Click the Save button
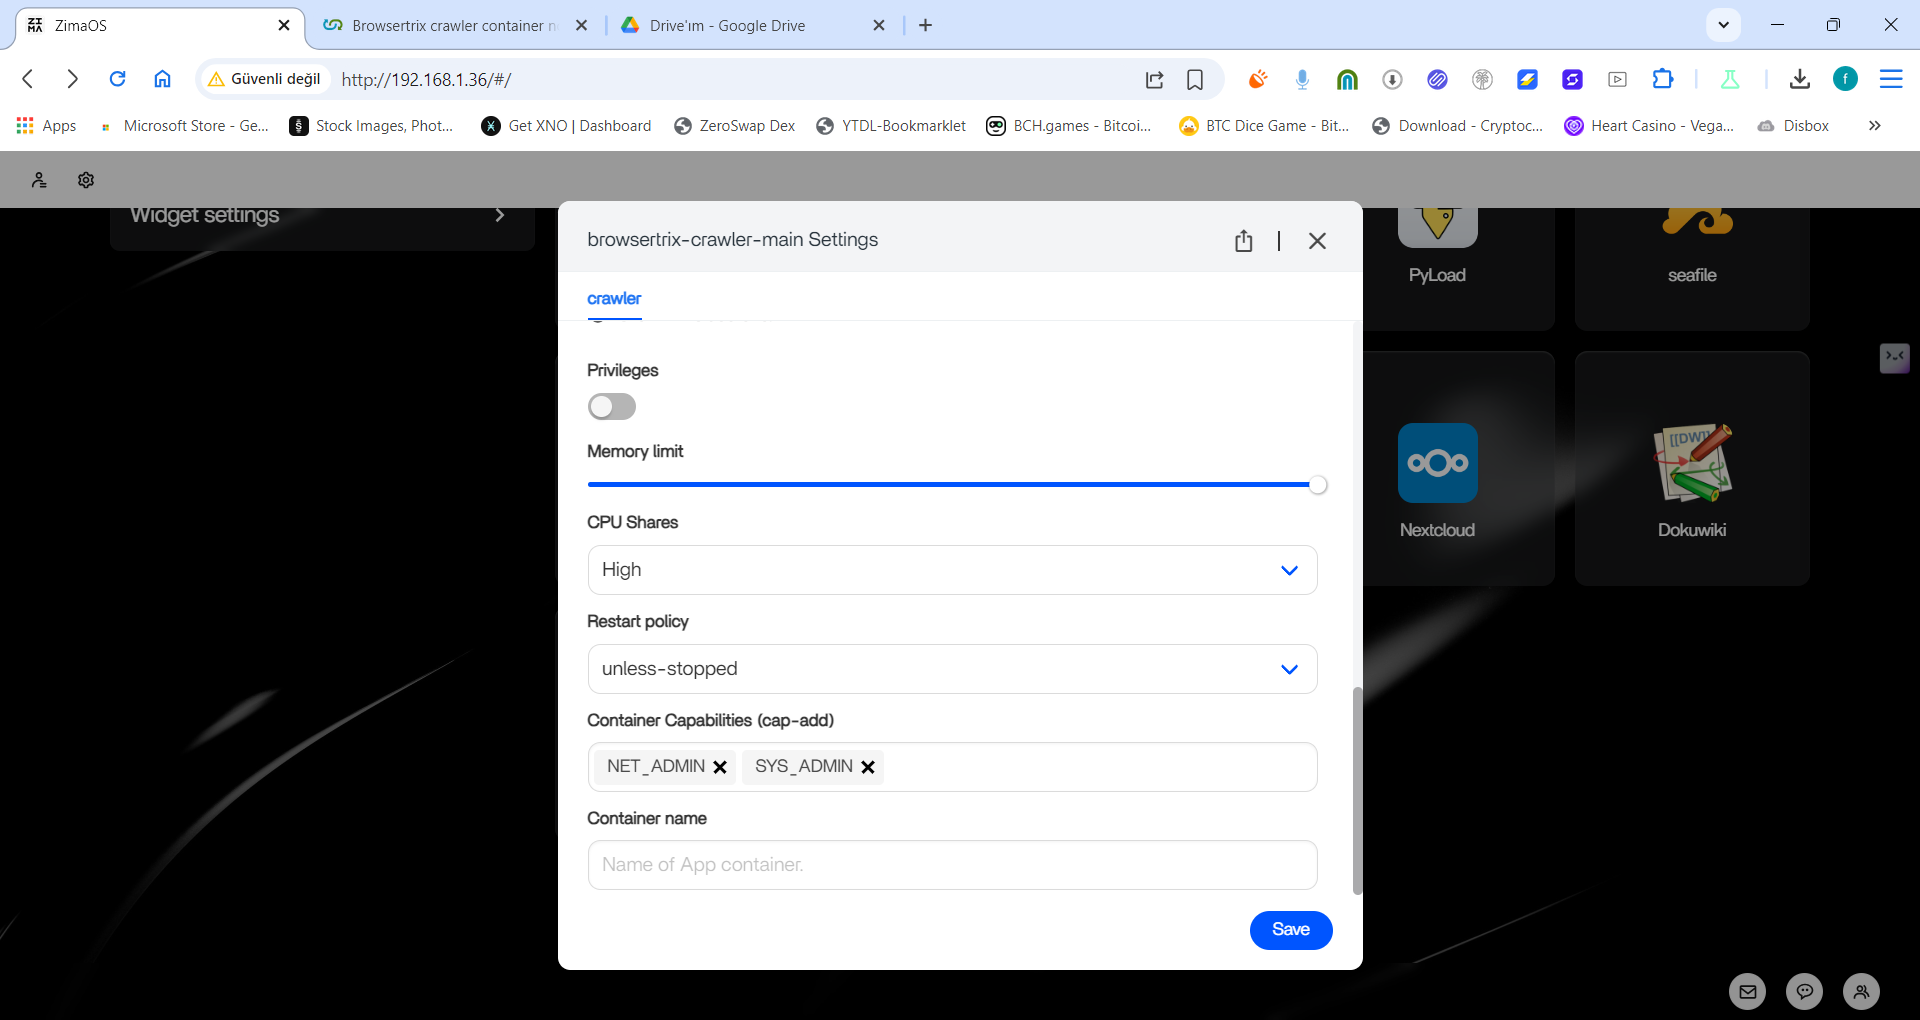The width and height of the screenshot is (1920, 1020). pyautogui.click(x=1290, y=930)
